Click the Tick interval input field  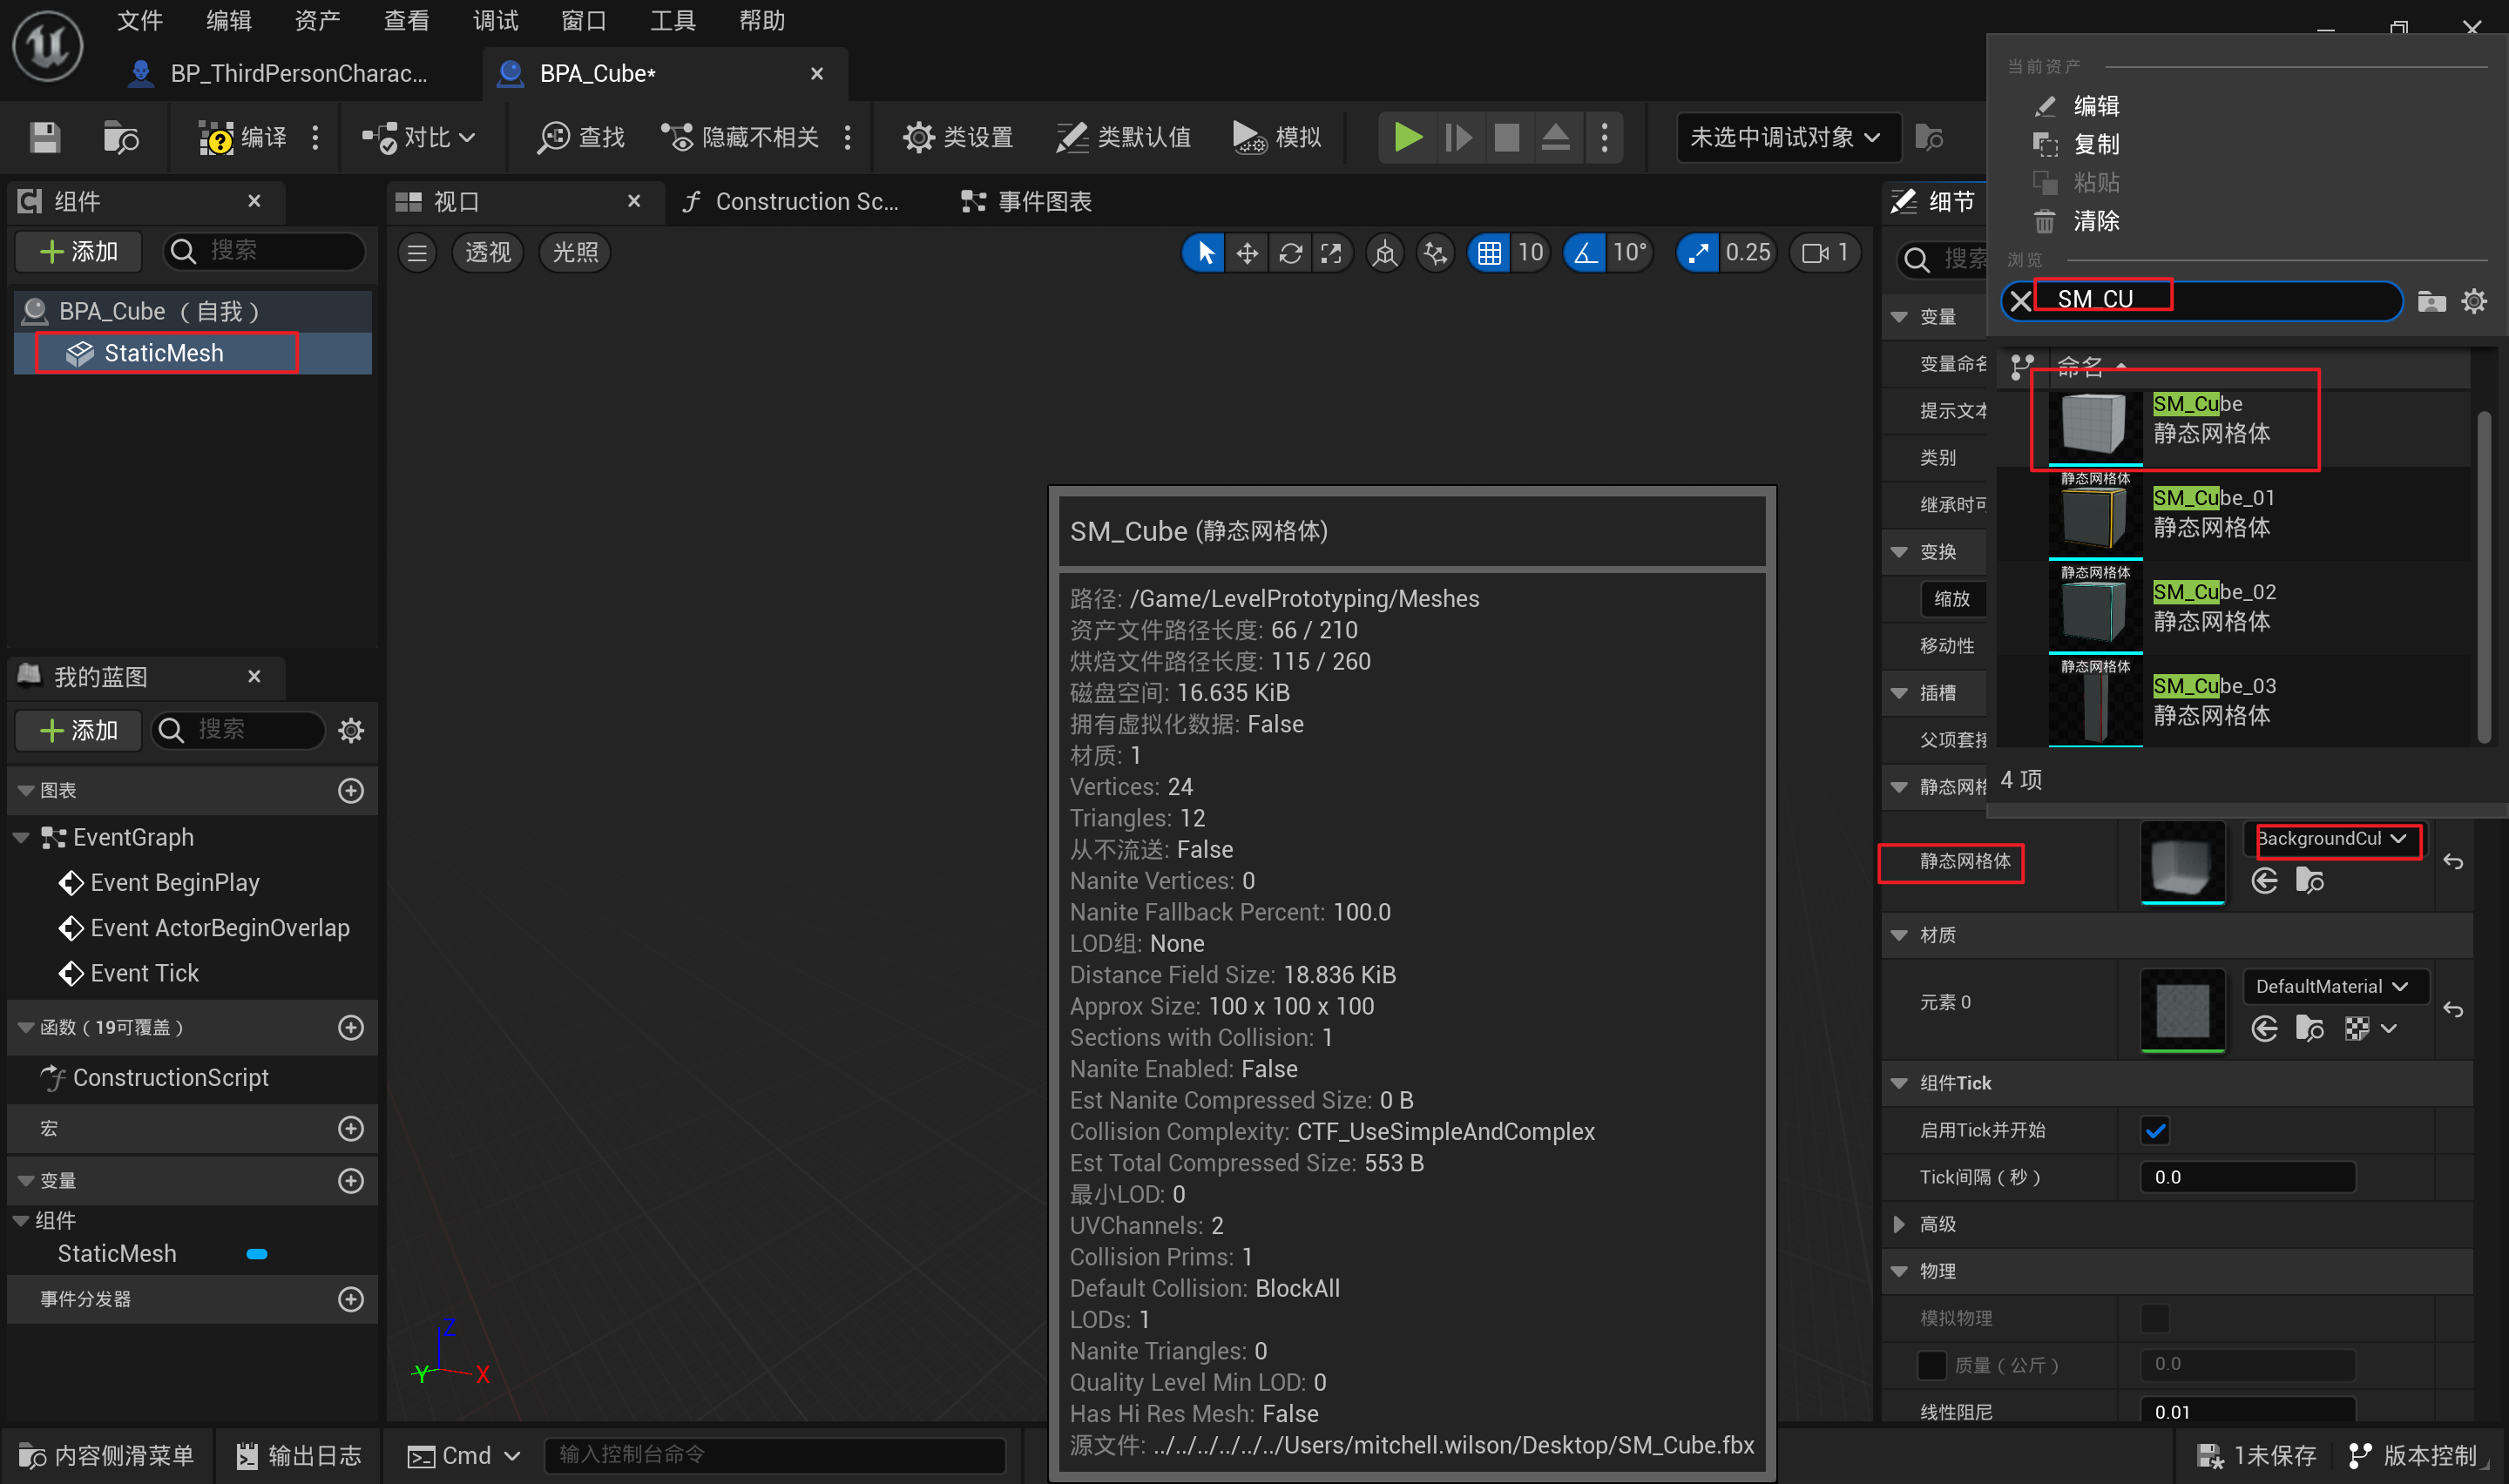[x=2247, y=1177]
